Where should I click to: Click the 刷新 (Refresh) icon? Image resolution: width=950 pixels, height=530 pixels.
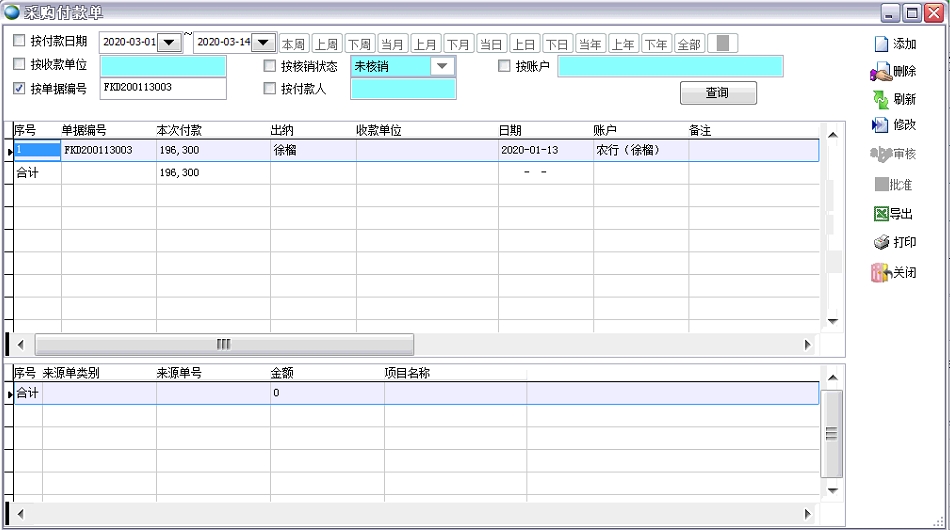880,99
